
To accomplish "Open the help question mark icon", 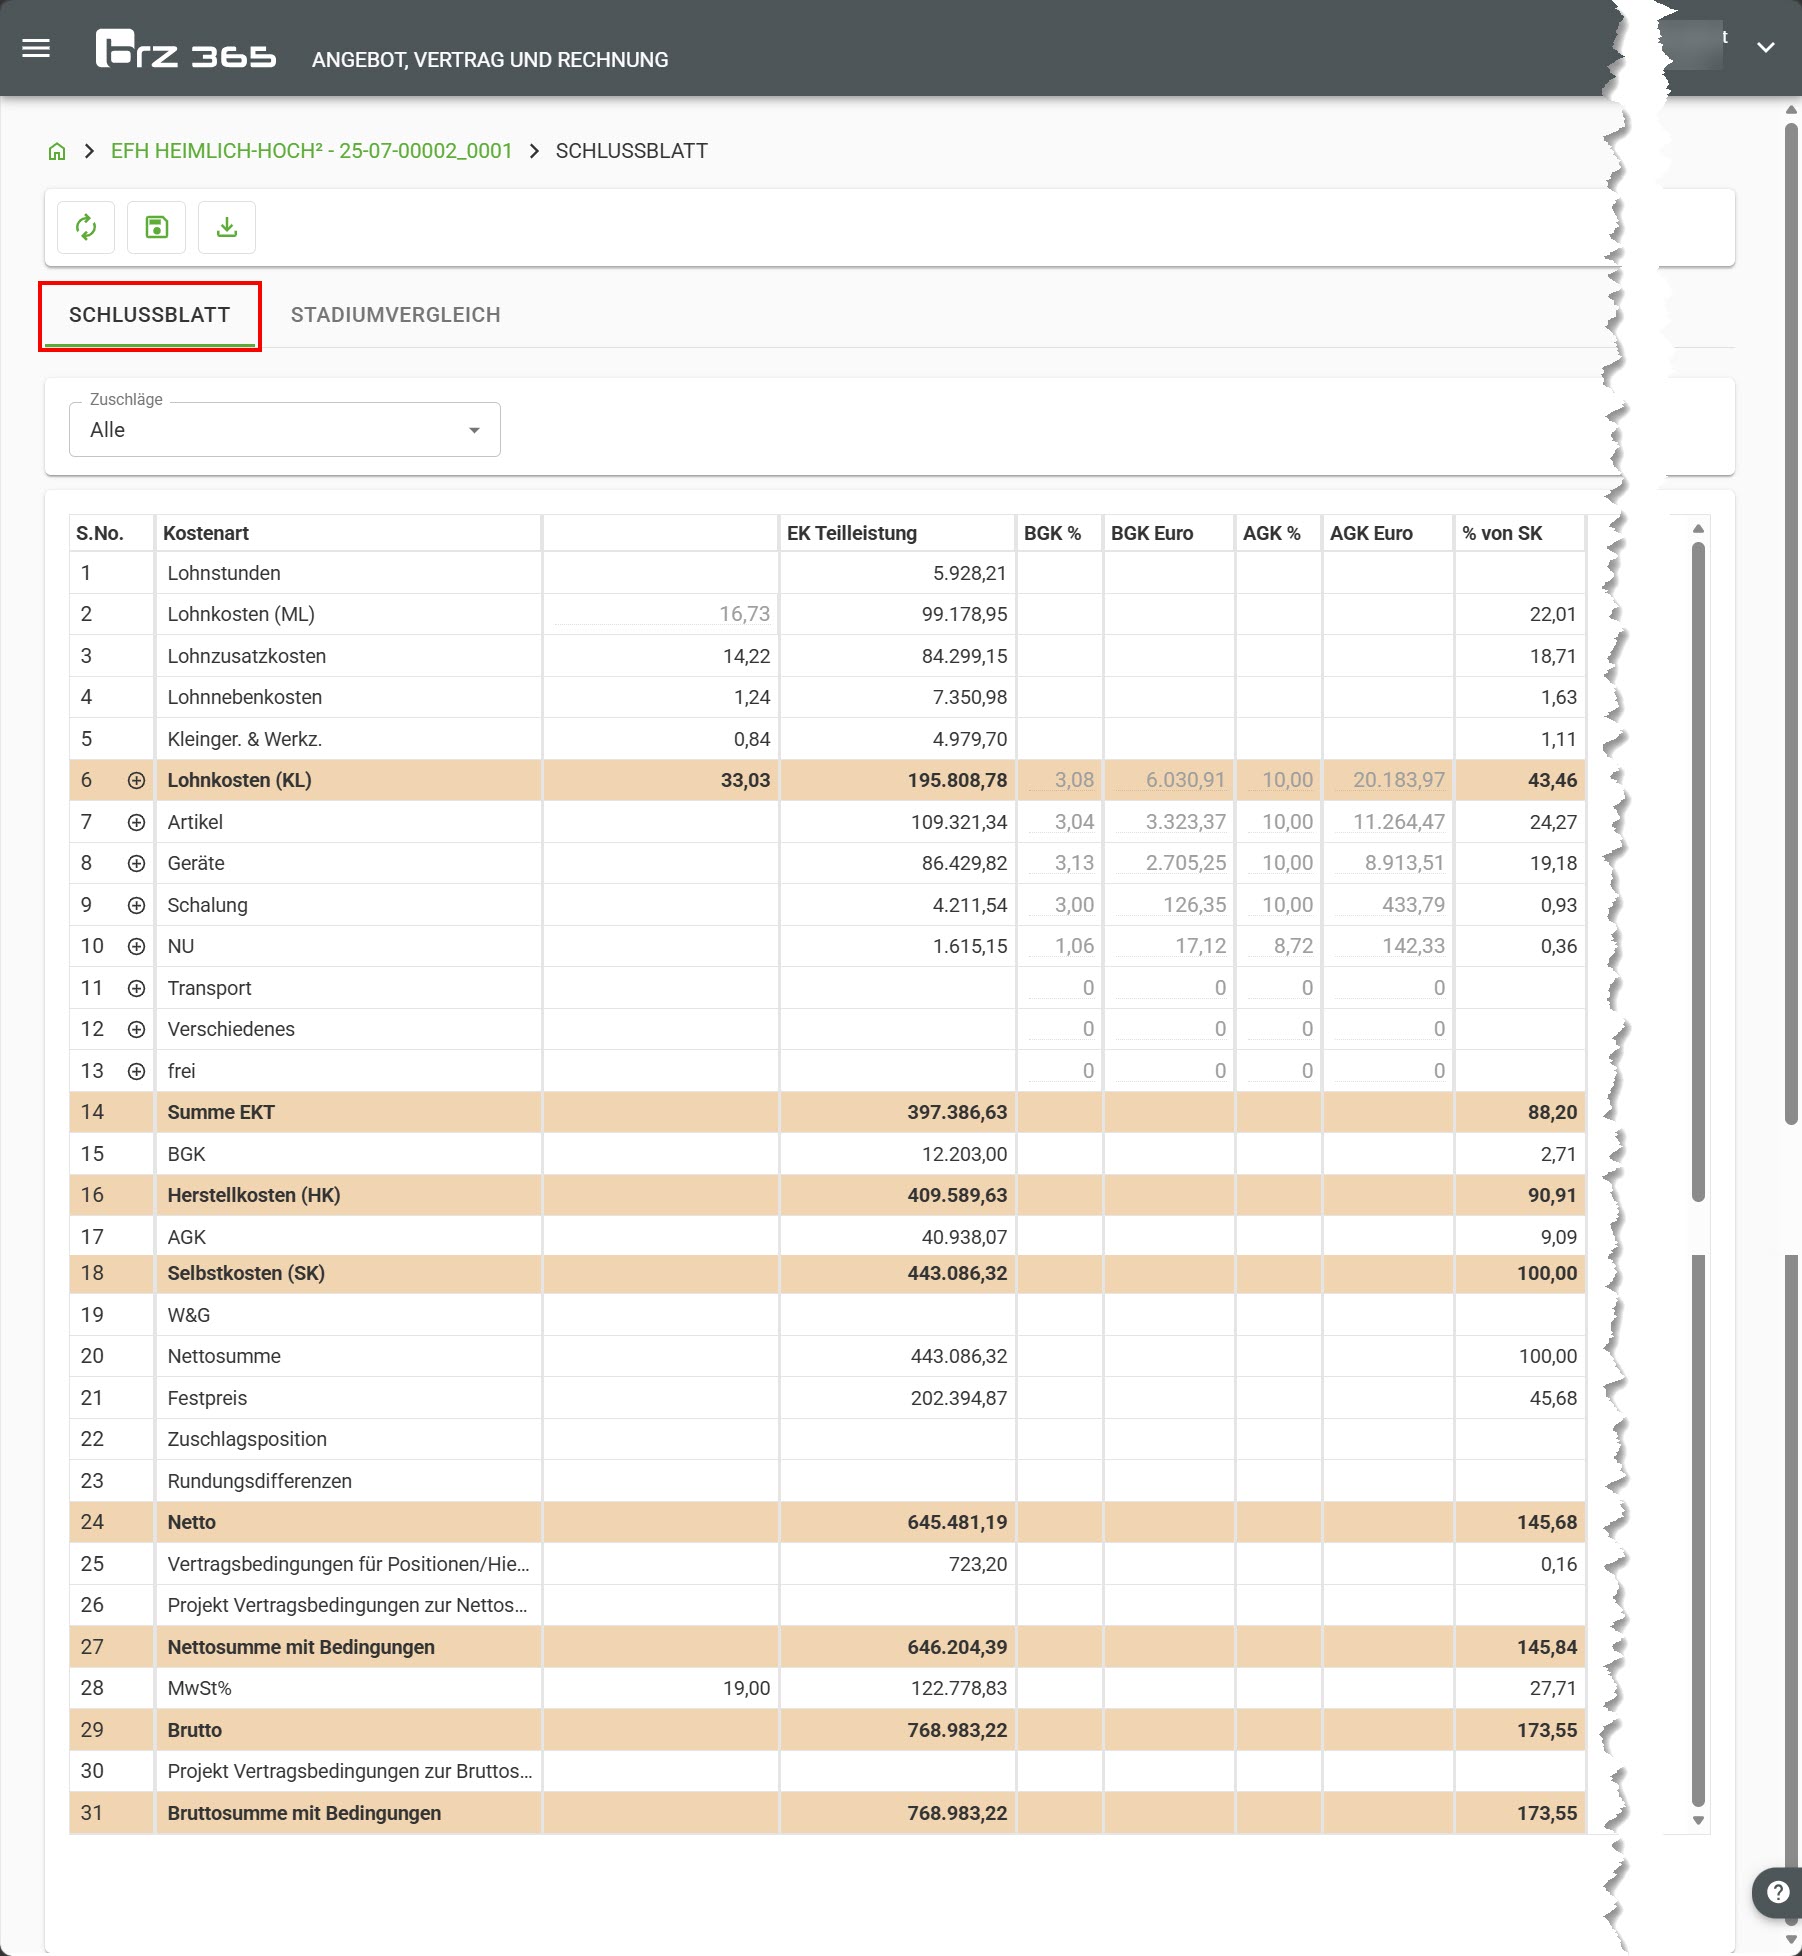I will [1777, 1892].
